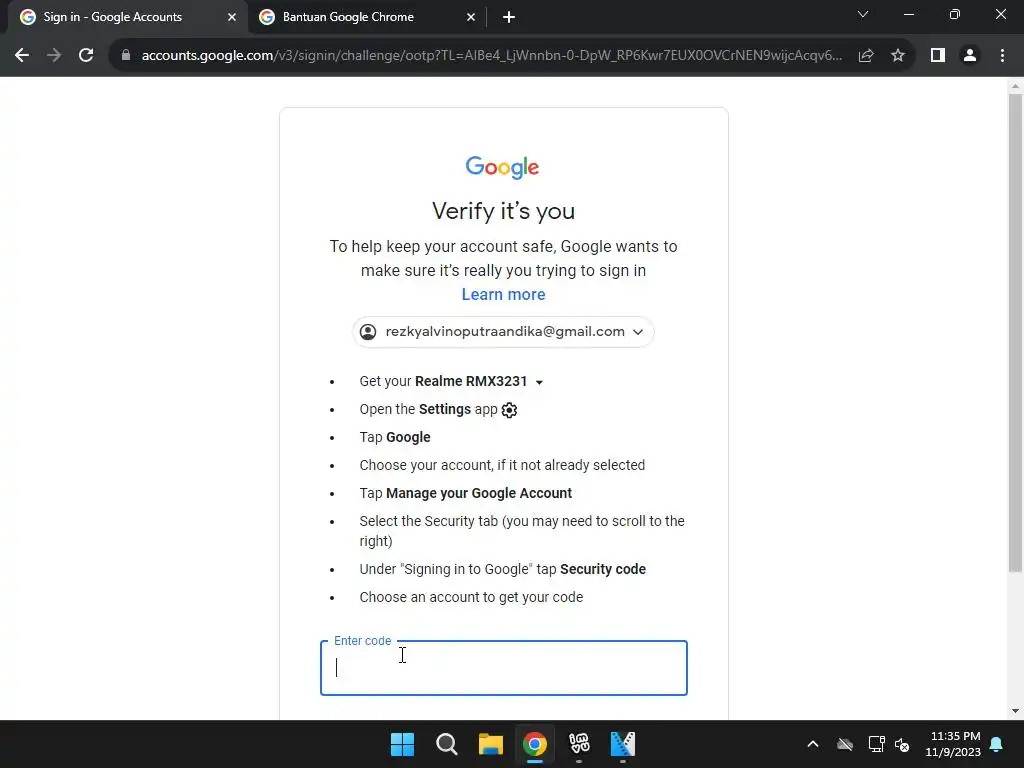Open the tab search chevron

(863, 14)
